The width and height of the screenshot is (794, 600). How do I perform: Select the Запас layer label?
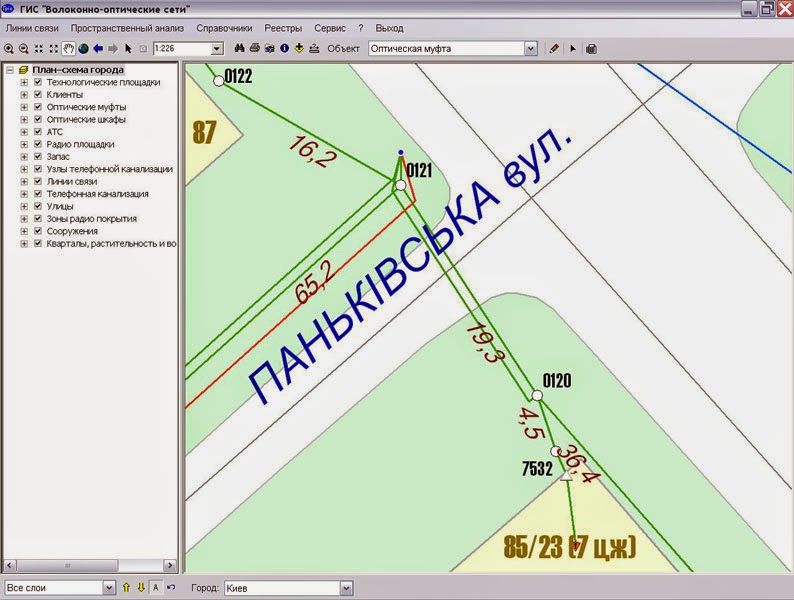(x=58, y=156)
